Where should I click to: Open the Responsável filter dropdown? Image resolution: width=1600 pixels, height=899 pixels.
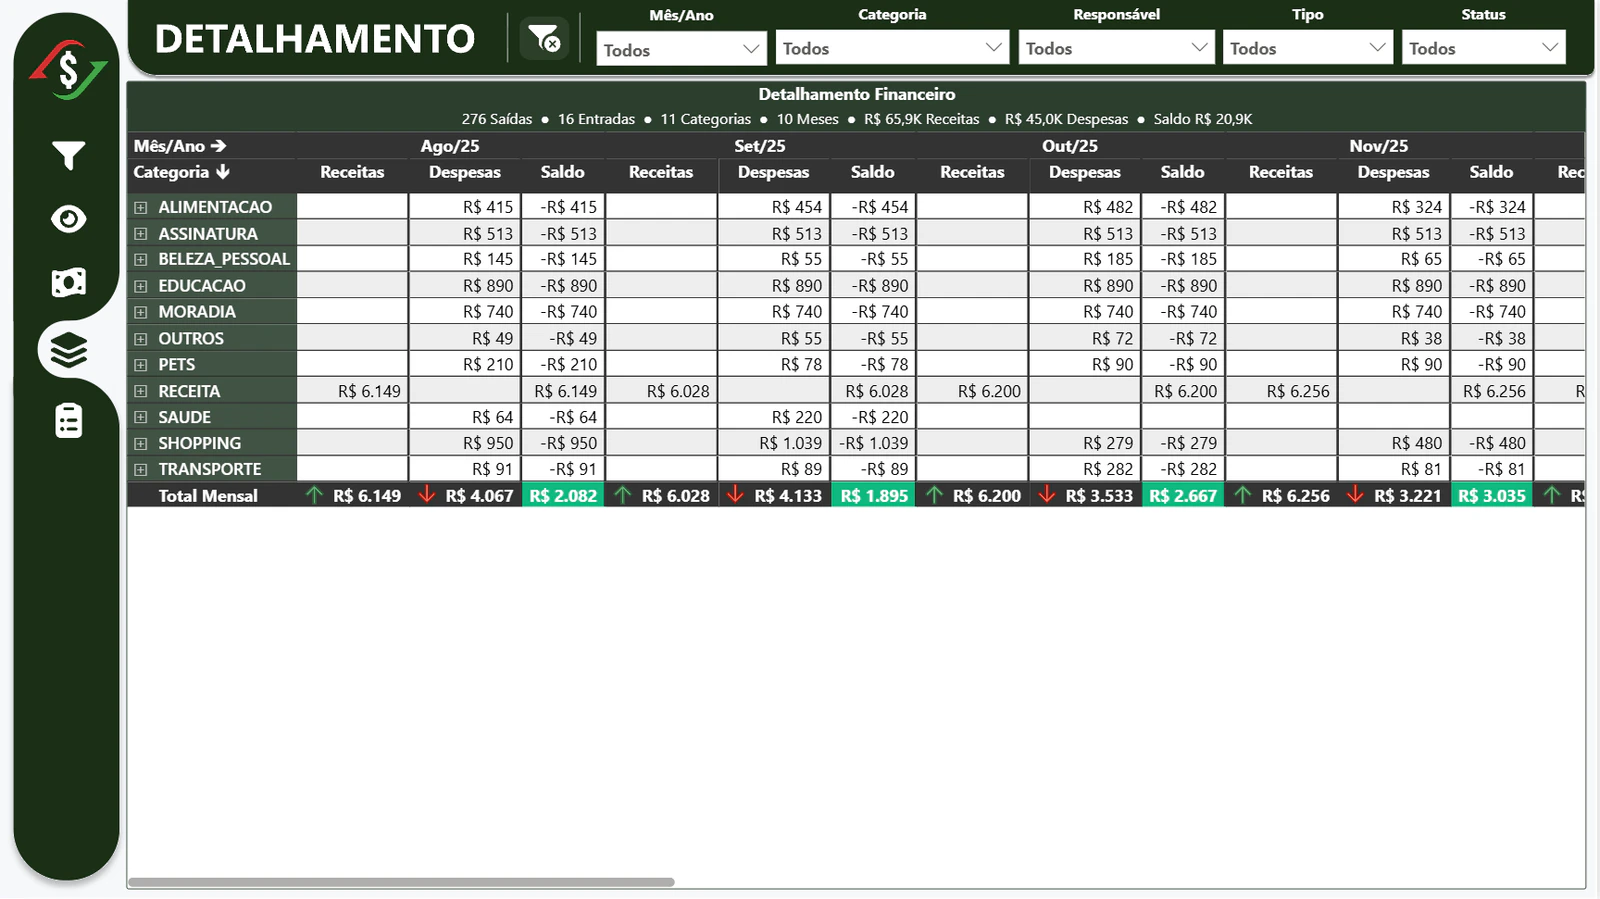(x=1116, y=48)
